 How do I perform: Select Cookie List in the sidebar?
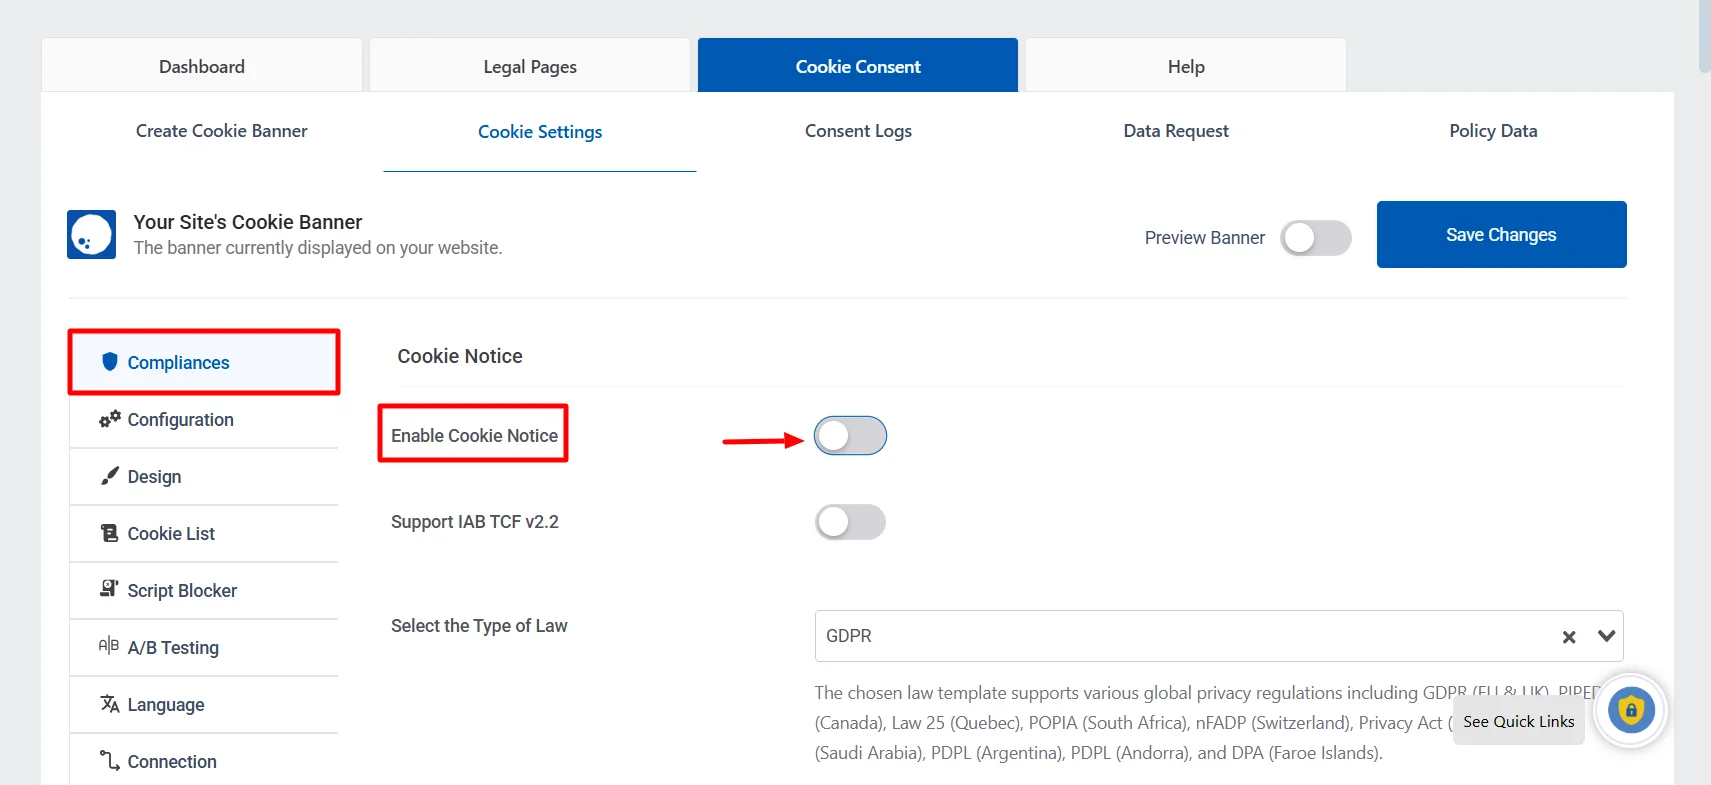click(204, 533)
